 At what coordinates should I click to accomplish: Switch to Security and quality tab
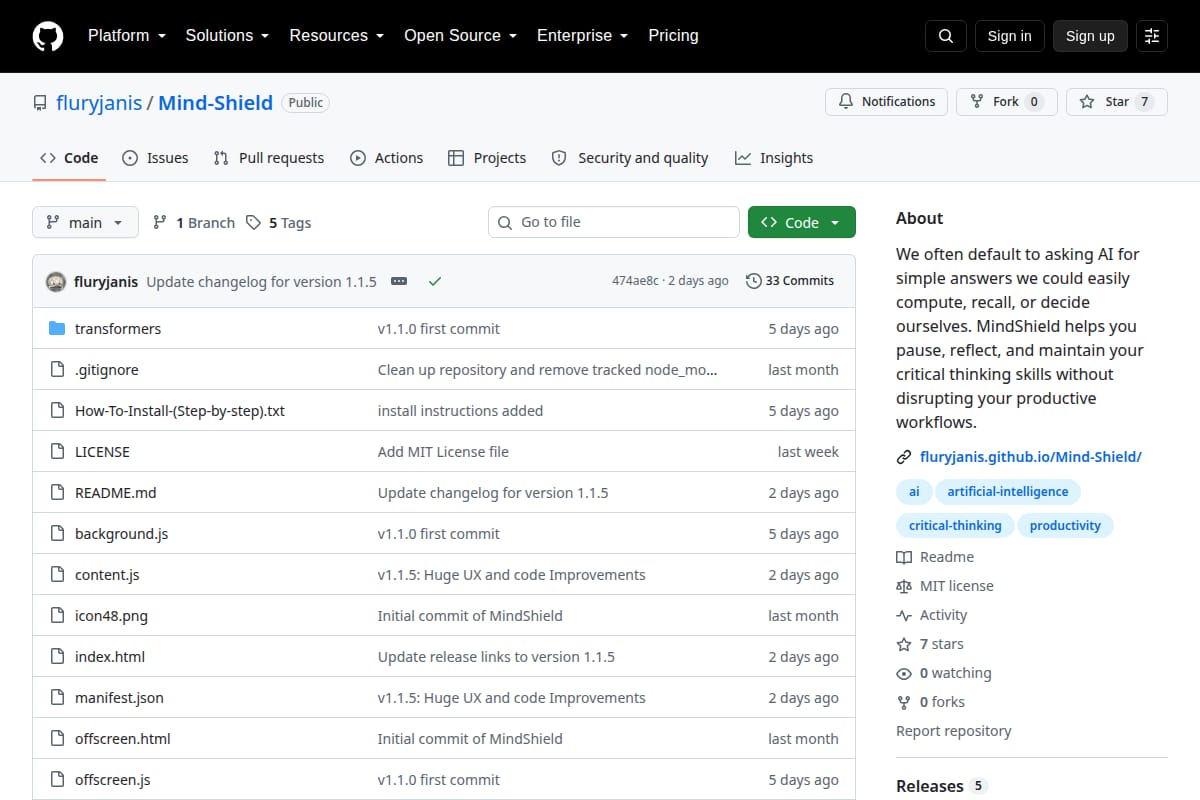coord(630,158)
